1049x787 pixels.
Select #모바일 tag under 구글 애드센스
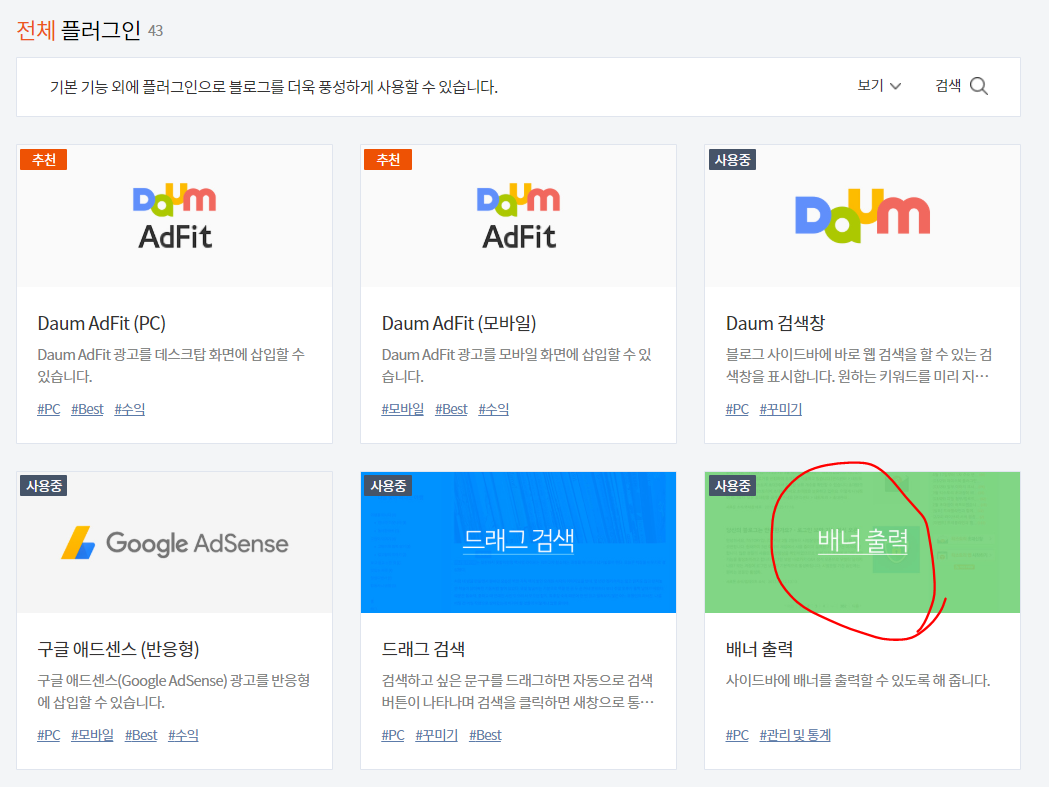[92, 735]
